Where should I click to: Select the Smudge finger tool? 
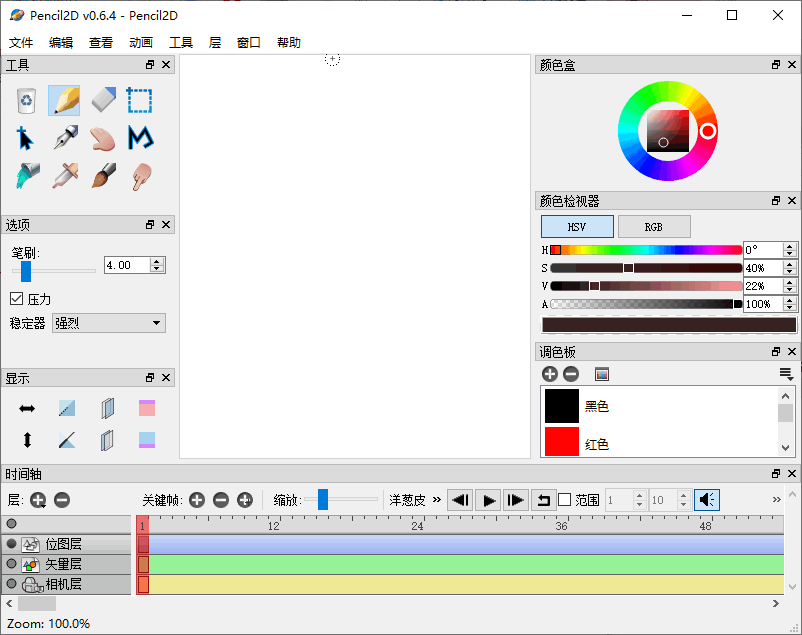click(x=142, y=177)
